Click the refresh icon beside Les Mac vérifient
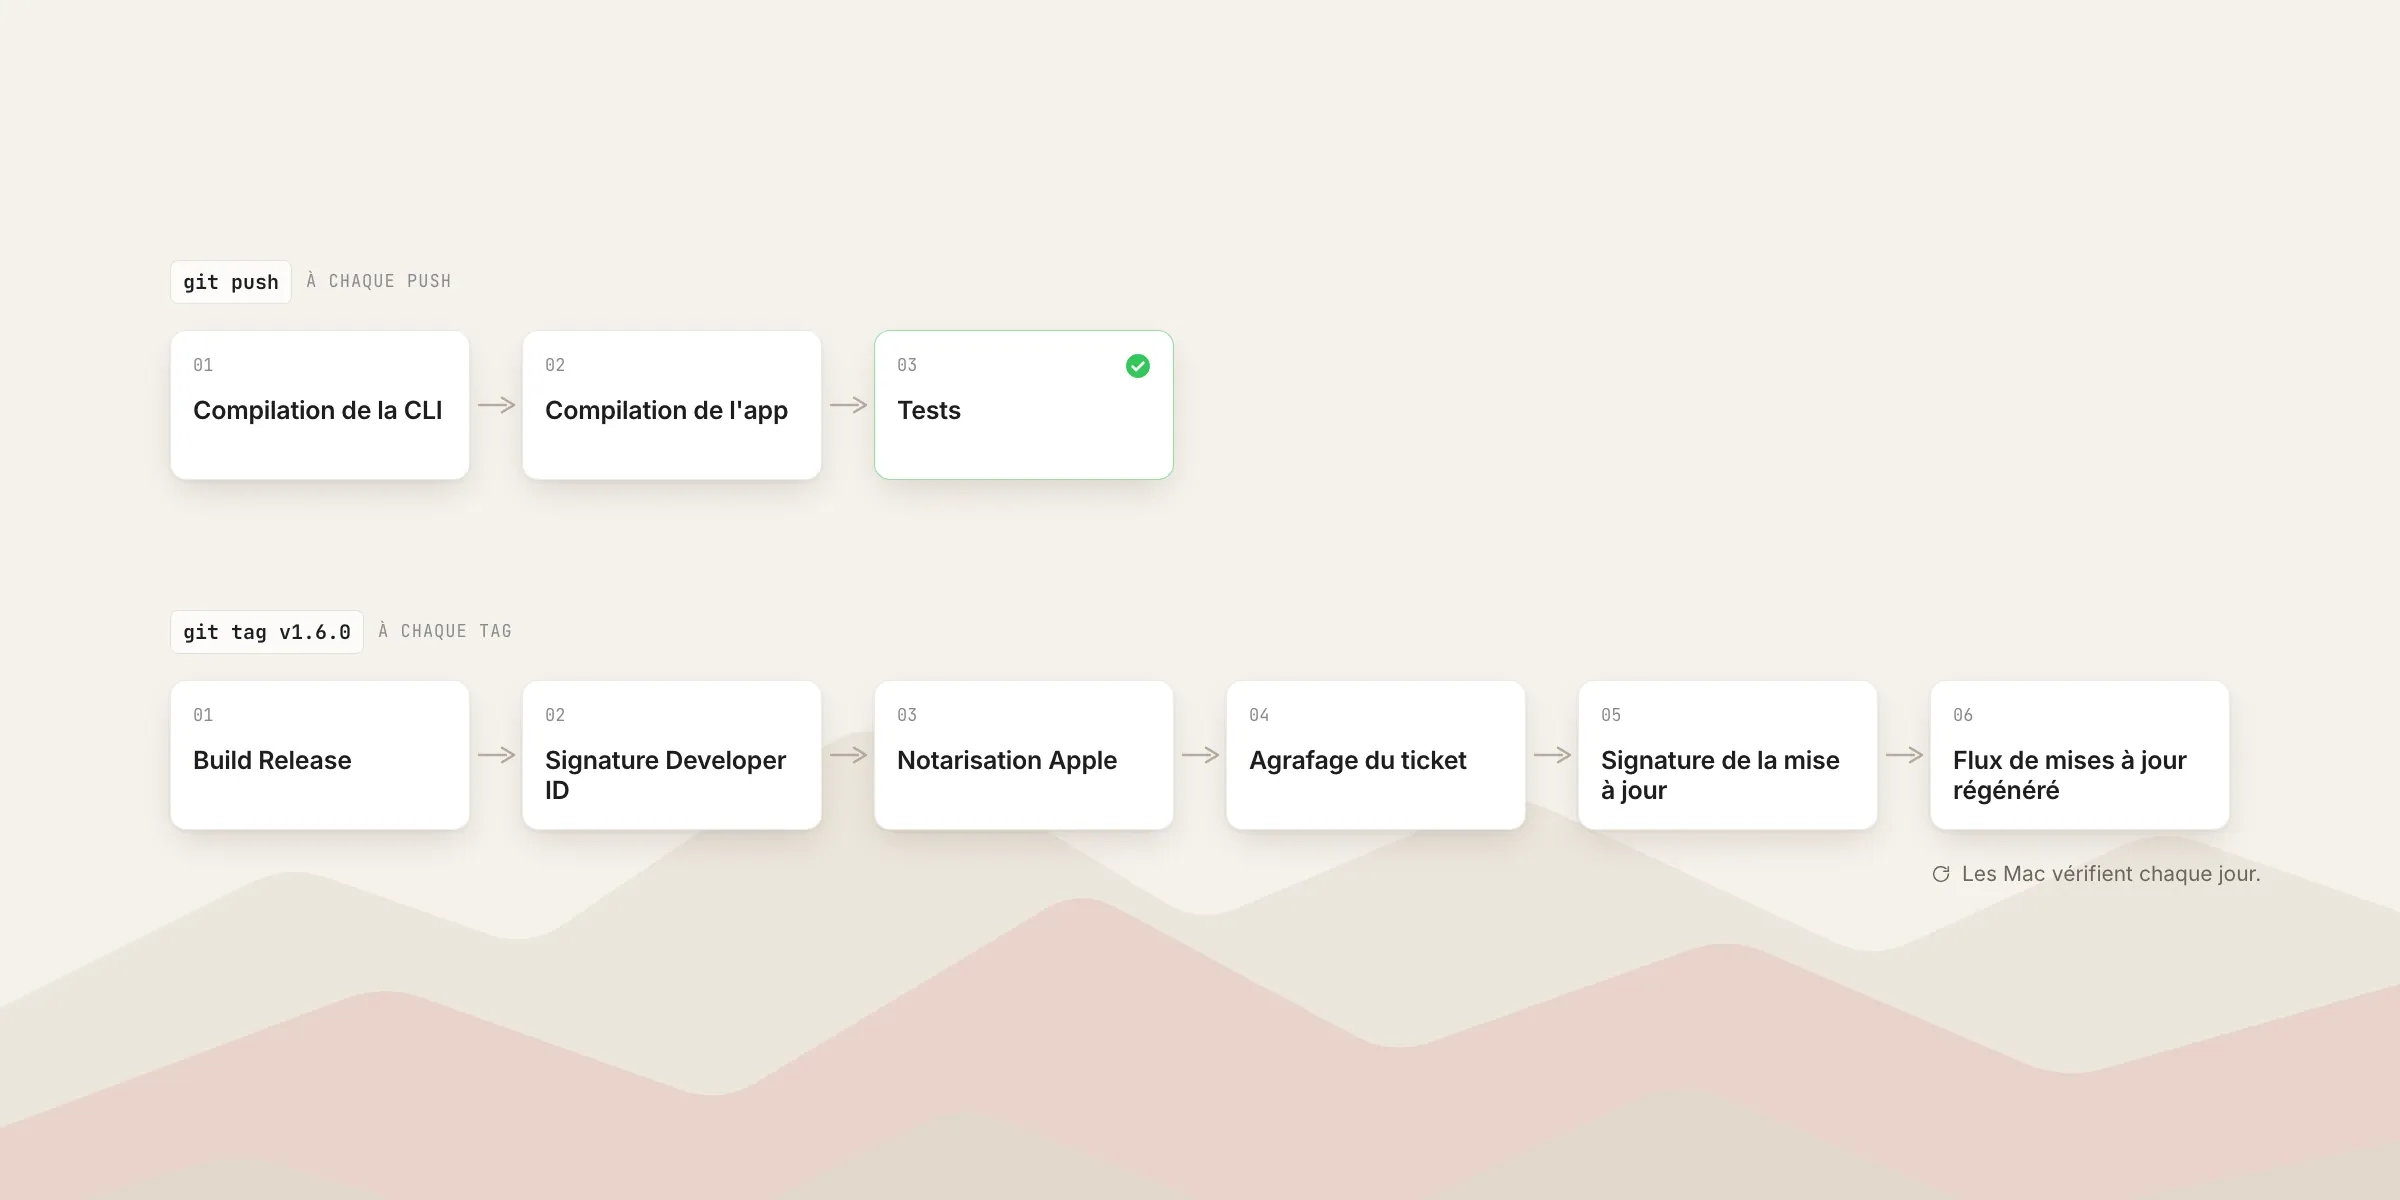Viewport: 2400px width, 1200px height. coord(1941,874)
